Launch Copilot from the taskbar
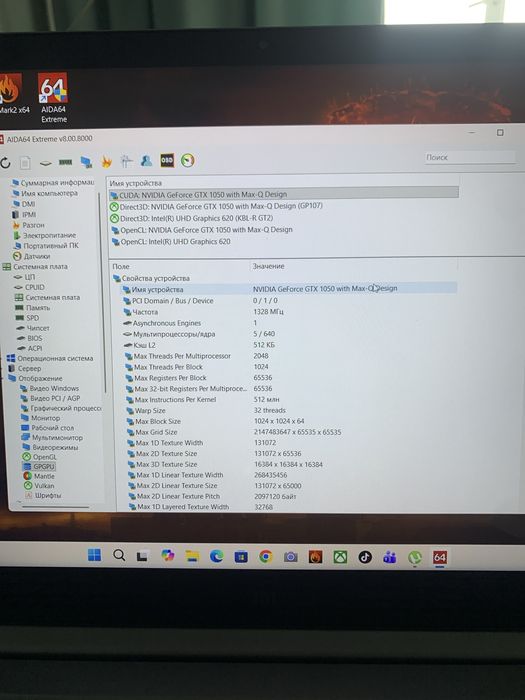Image resolution: width=525 pixels, height=700 pixels. [x=168, y=556]
